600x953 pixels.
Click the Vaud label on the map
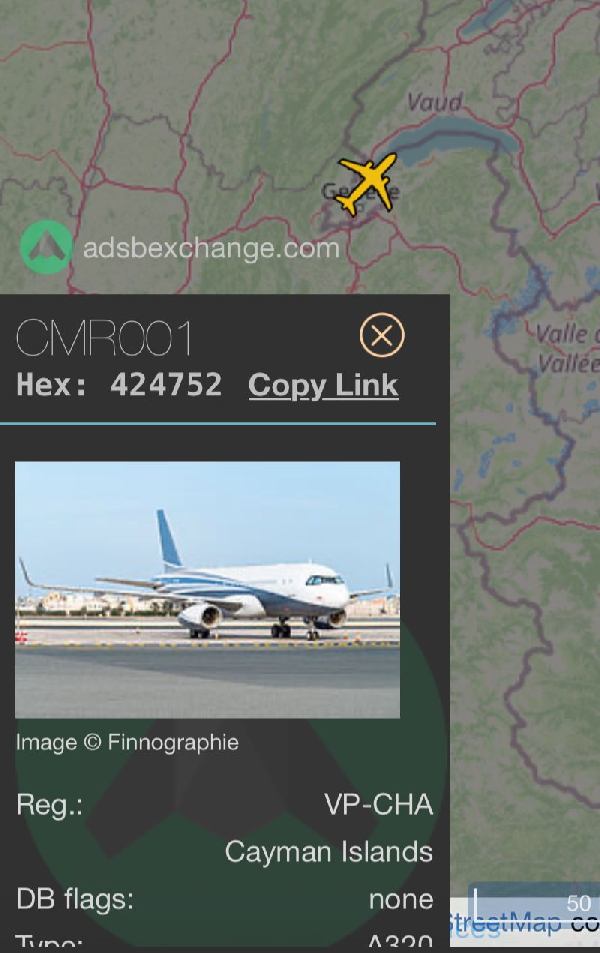(434, 102)
